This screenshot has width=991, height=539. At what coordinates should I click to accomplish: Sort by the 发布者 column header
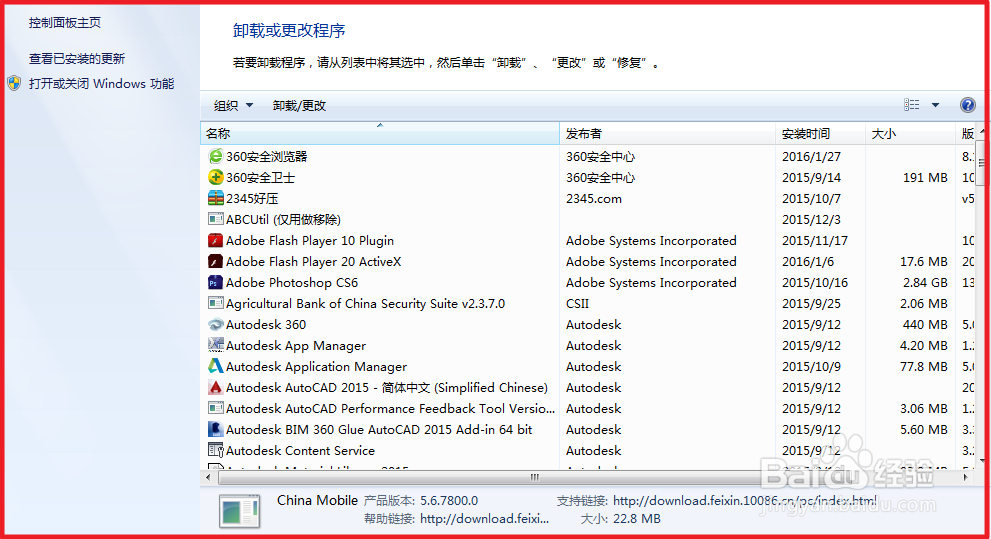[667, 133]
